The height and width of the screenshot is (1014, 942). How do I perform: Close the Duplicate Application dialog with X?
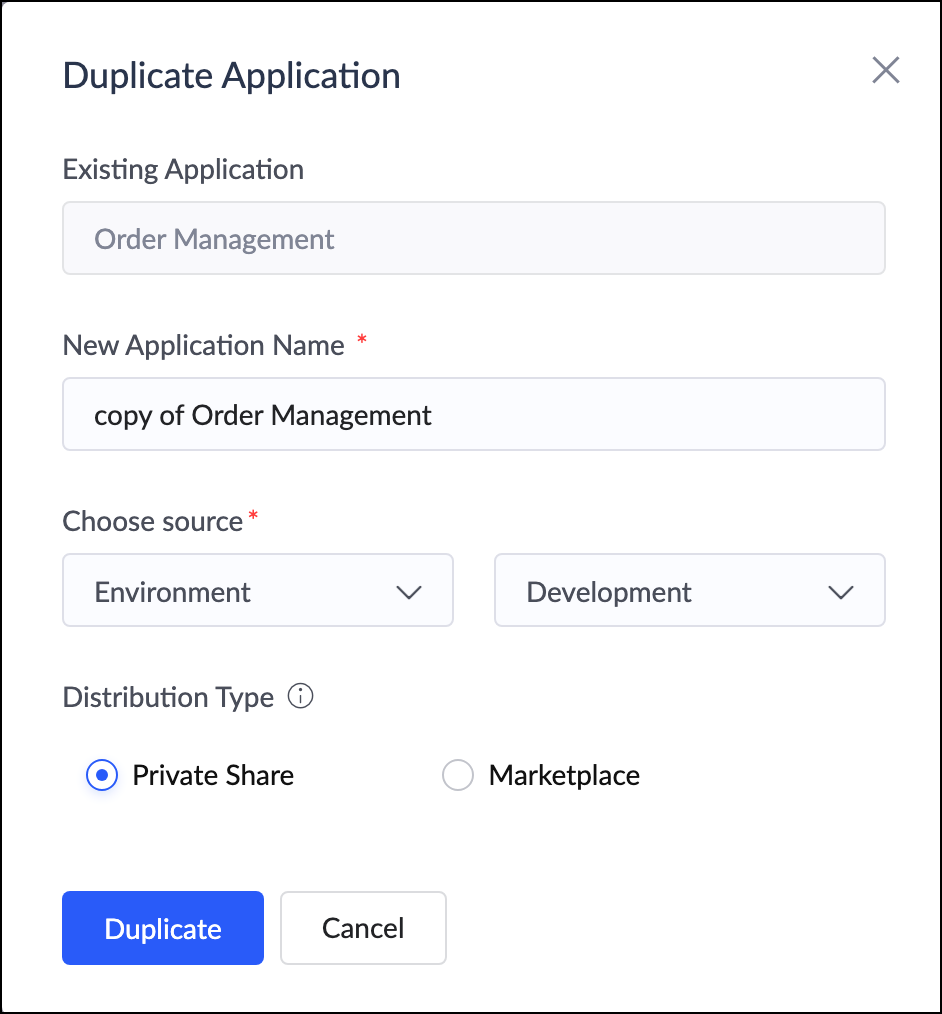pyautogui.click(x=886, y=71)
